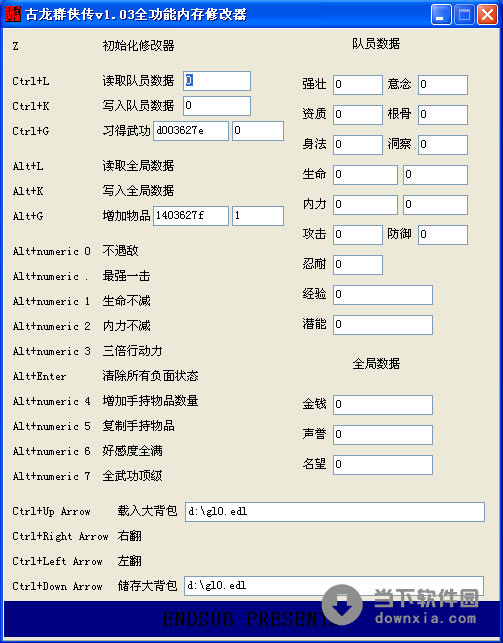Click the ENDSUB PRESENTS banner
This screenshot has height=643, width=503.
click(251, 619)
